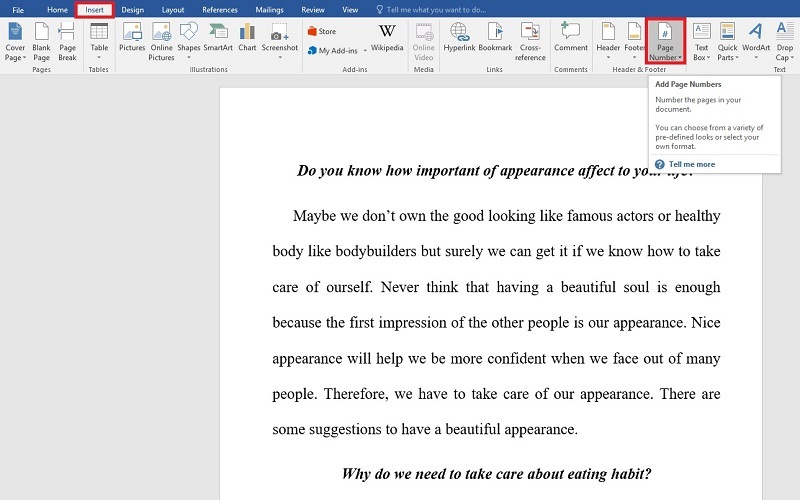Open Online Pictures search
The image size is (800, 500).
tap(161, 38)
